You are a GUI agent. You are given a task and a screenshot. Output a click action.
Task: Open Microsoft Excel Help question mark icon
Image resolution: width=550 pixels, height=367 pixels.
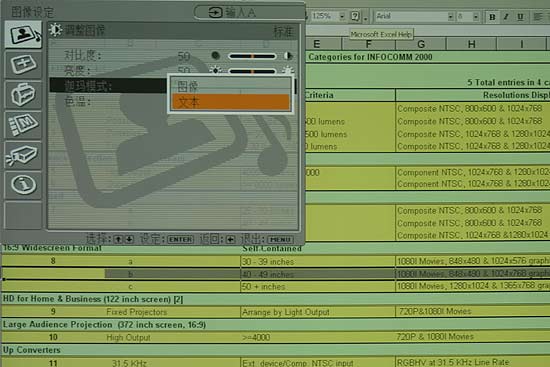(355, 16)
